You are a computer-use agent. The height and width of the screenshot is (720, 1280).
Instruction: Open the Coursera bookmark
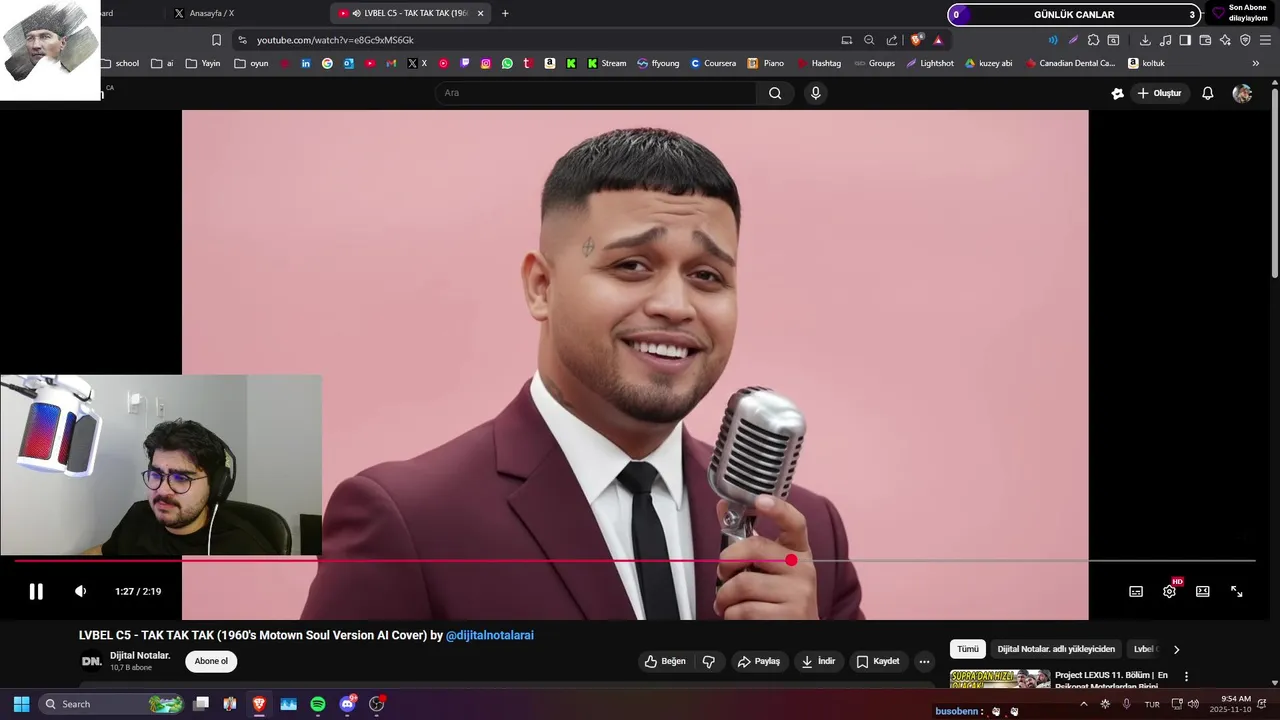(x=713, y=63)
